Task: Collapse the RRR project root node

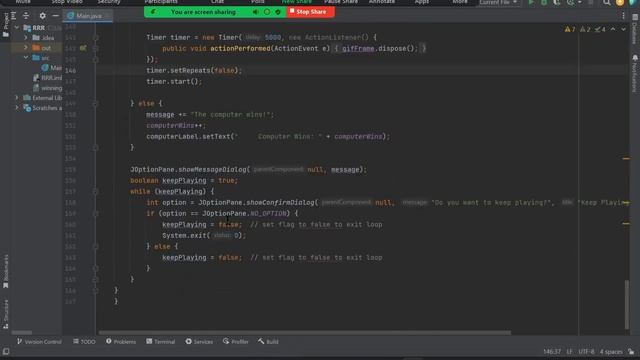Action: [17, 28]
